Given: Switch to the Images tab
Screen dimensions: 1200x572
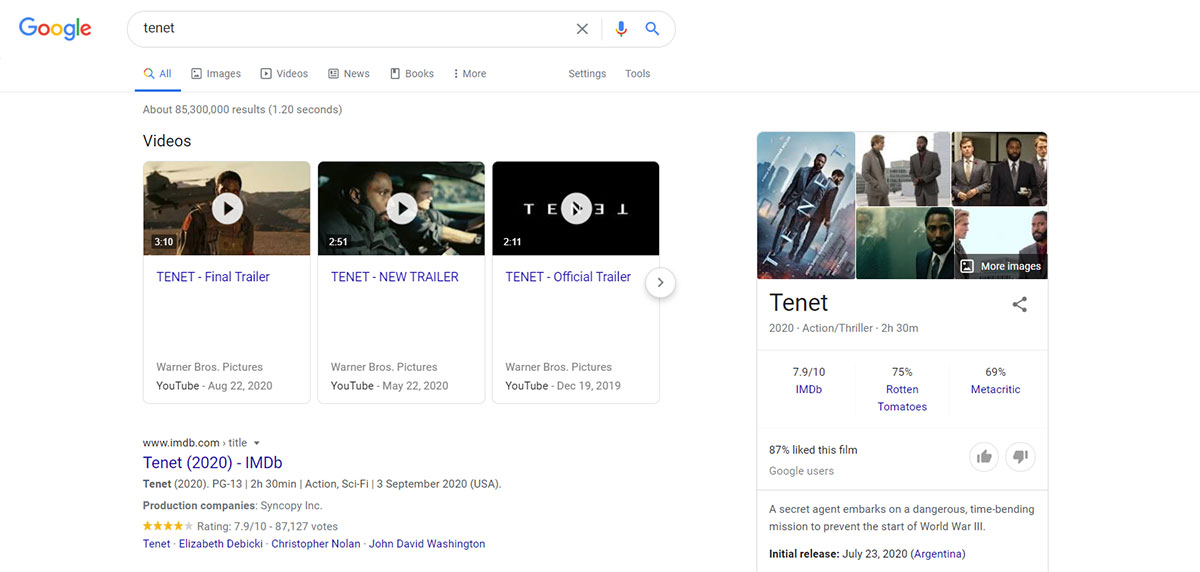Looking at the screenshot, I should pyautogui.click(x=216, y=74).
